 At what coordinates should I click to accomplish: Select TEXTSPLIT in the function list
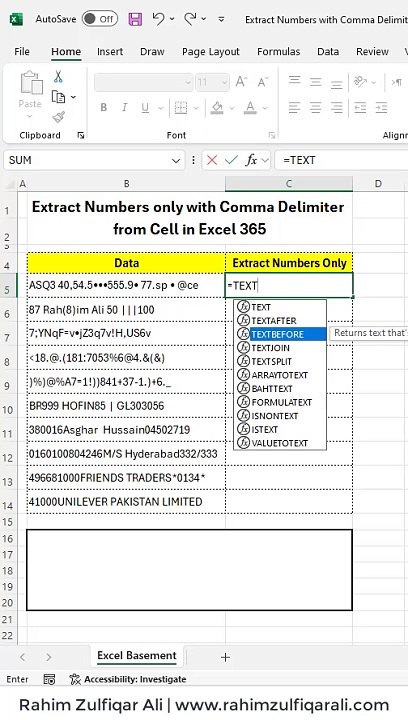tap(280, 361)
